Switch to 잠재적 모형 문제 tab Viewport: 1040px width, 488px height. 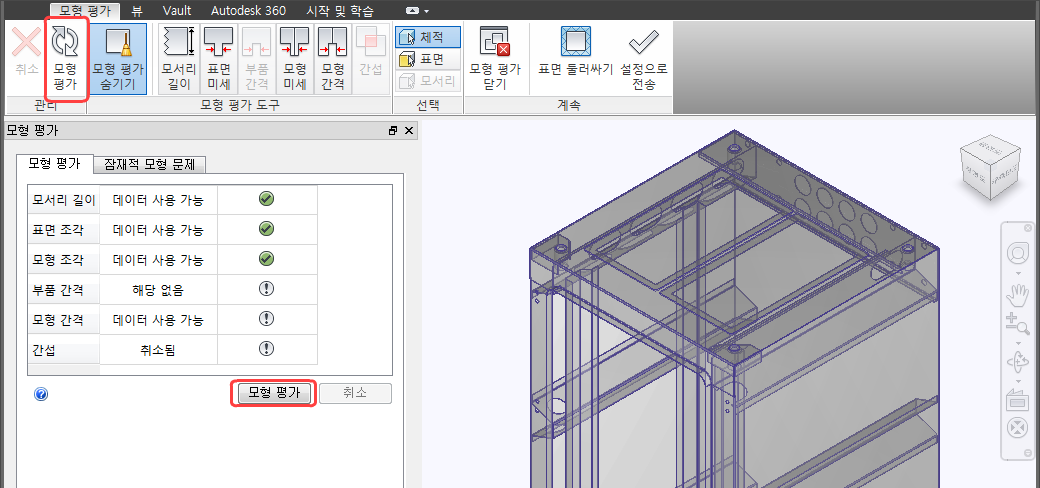coord(150,164)
